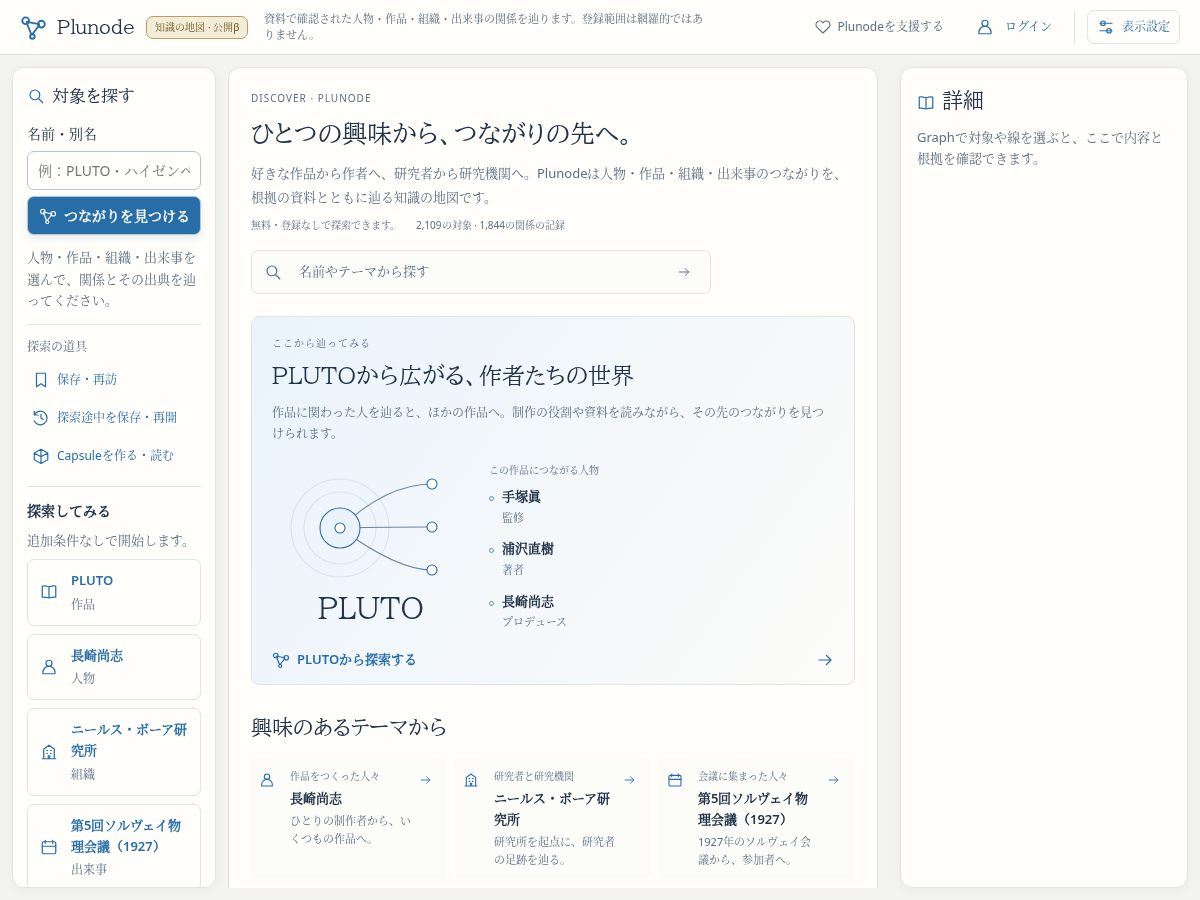Click the person icon on the 作品をつくった人々 card
The width and height of the screenshot is (1200, 900).
pos(267,780)
